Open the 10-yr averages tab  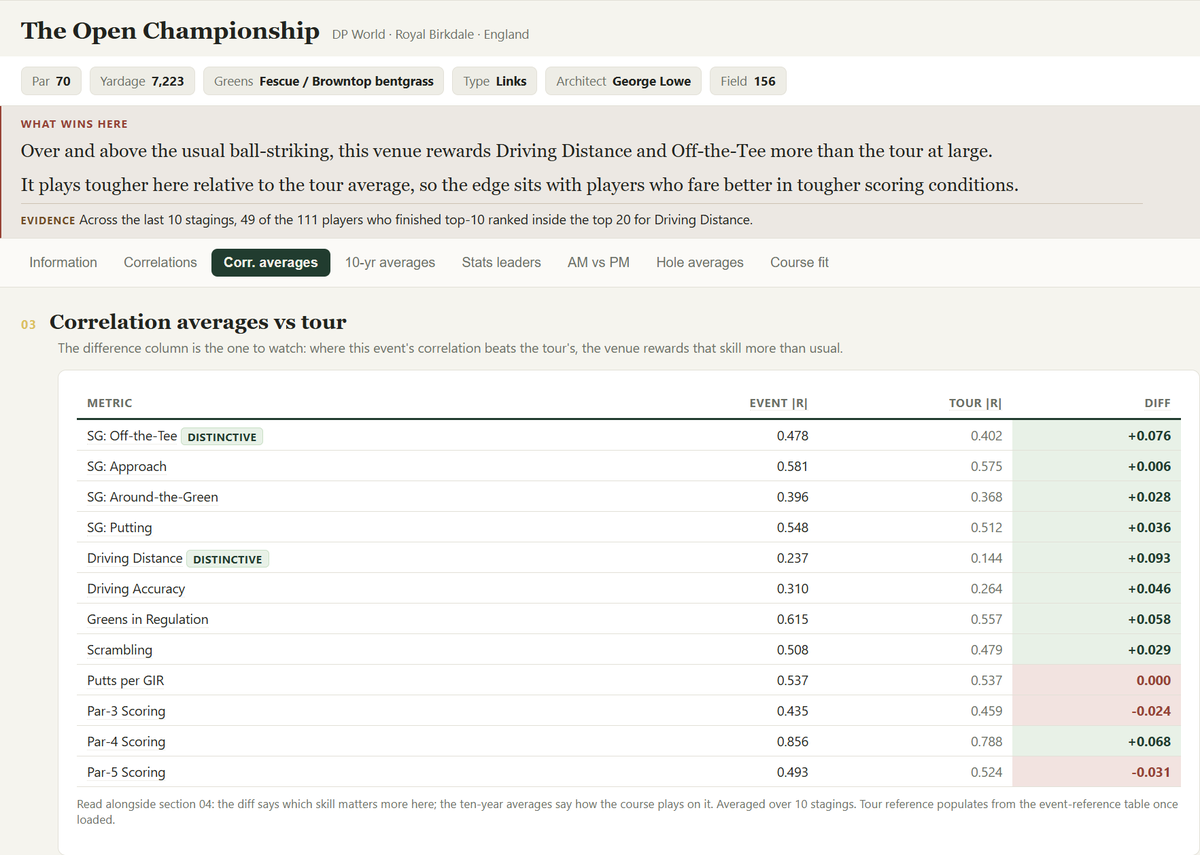click(x=390, y=262)
